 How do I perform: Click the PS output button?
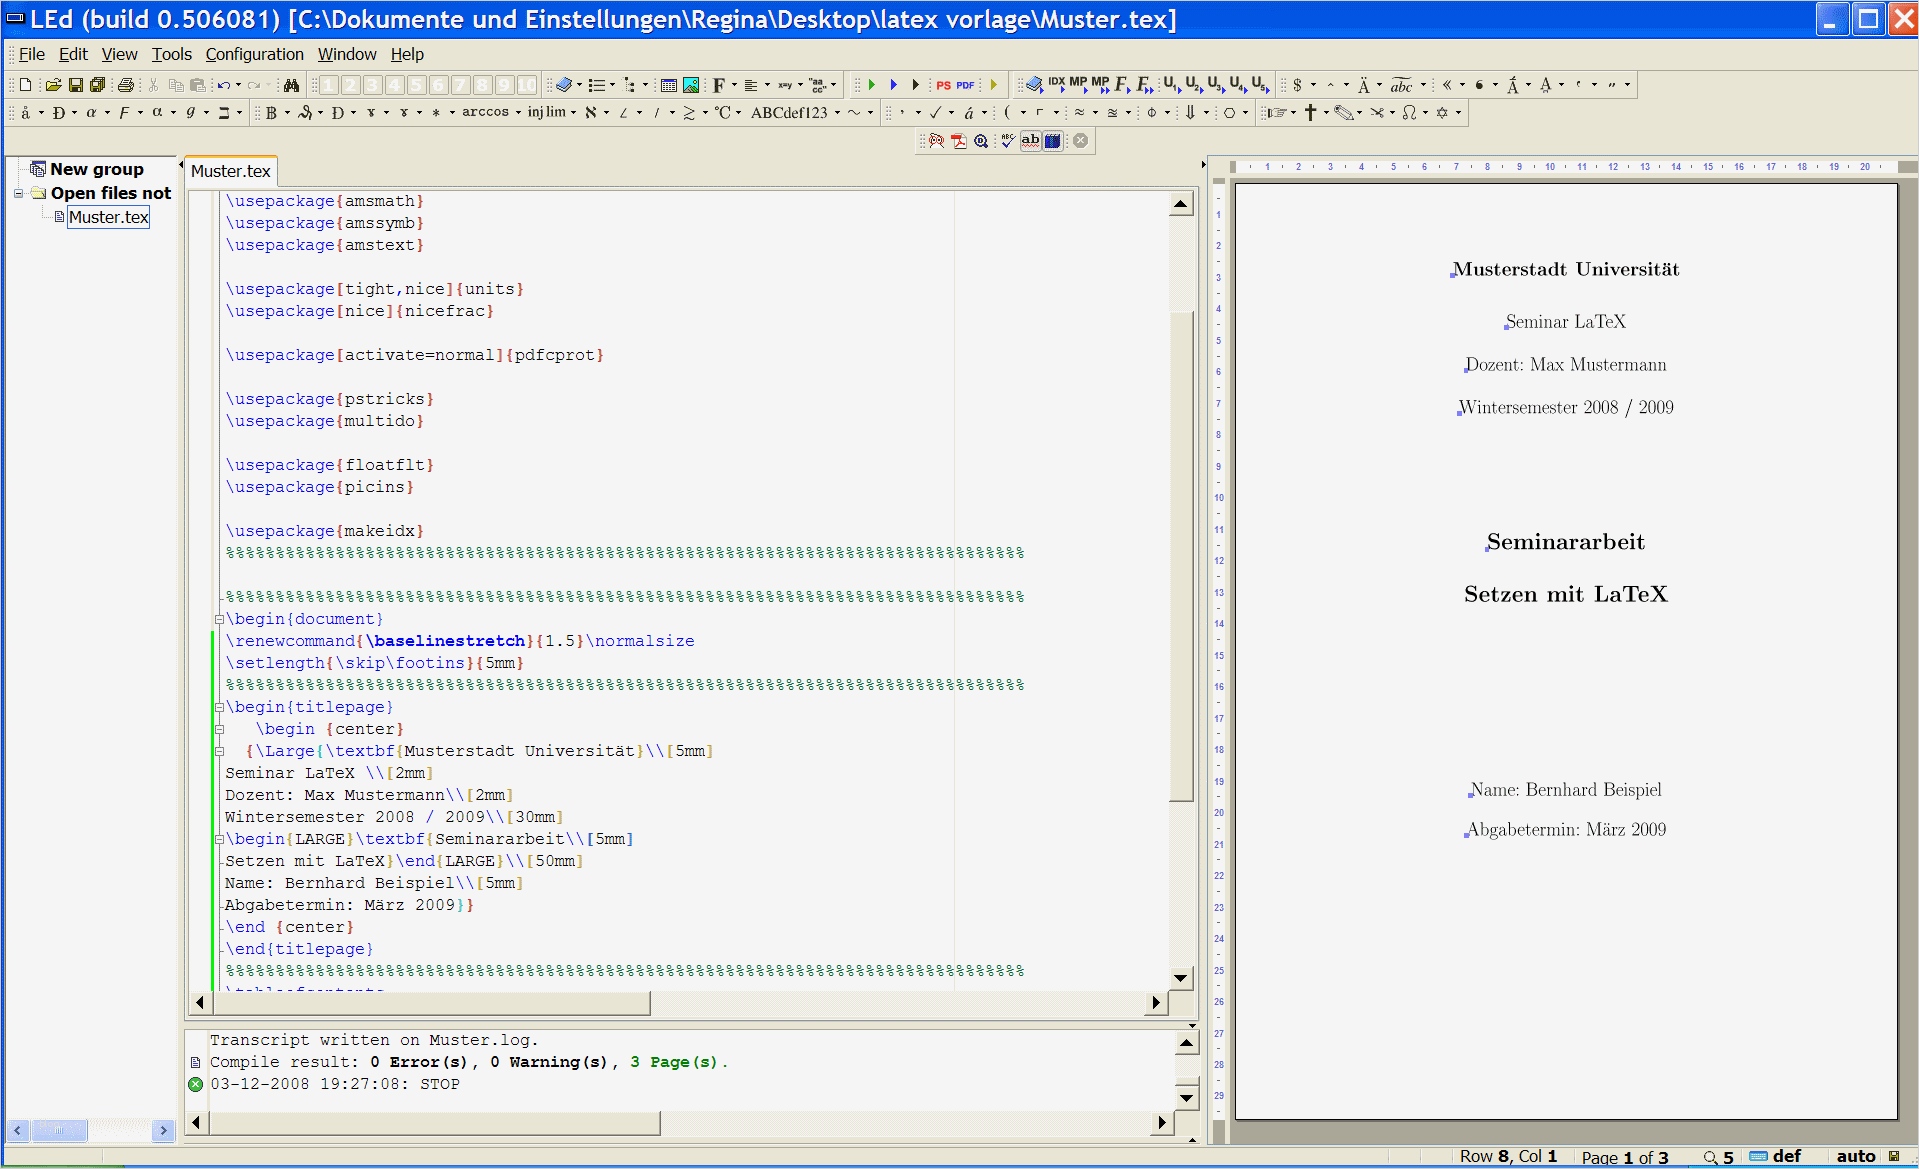(x=943, y=85)
